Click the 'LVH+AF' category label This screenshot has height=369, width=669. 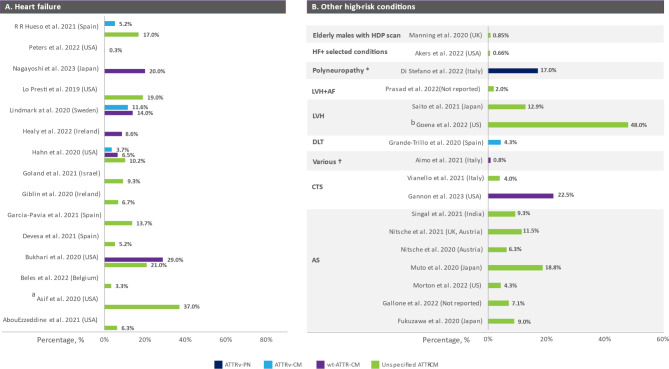point(323,91)
